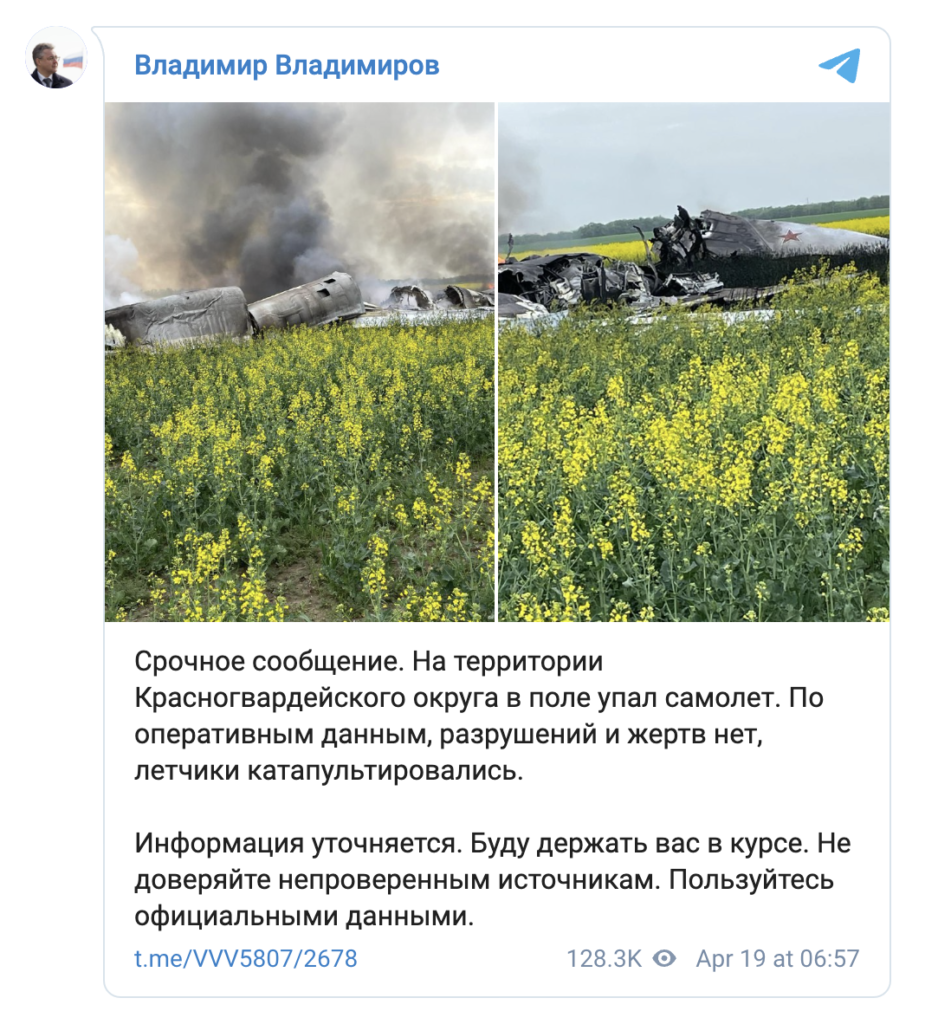Click the Telegram paper plane icon
The image size is (951, 1024).
[x=840, y=65]
